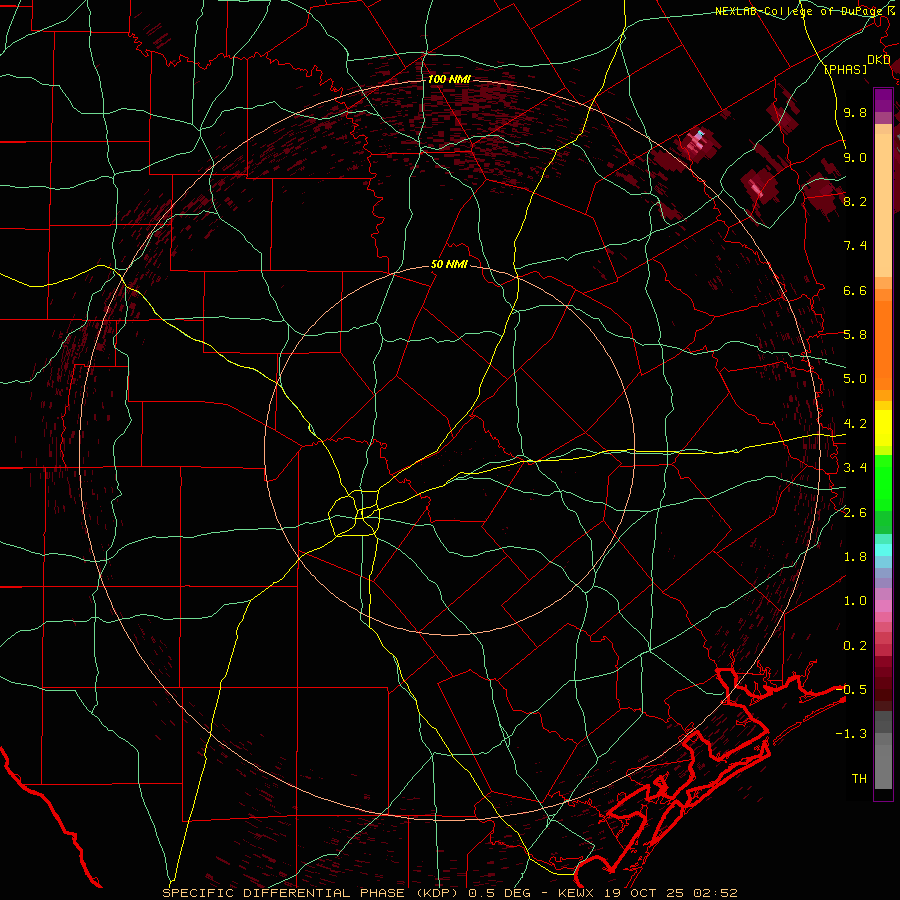The image size is (900, 900).
Task: Click the '100 NMI' range ring label
Action: point(449,79)
